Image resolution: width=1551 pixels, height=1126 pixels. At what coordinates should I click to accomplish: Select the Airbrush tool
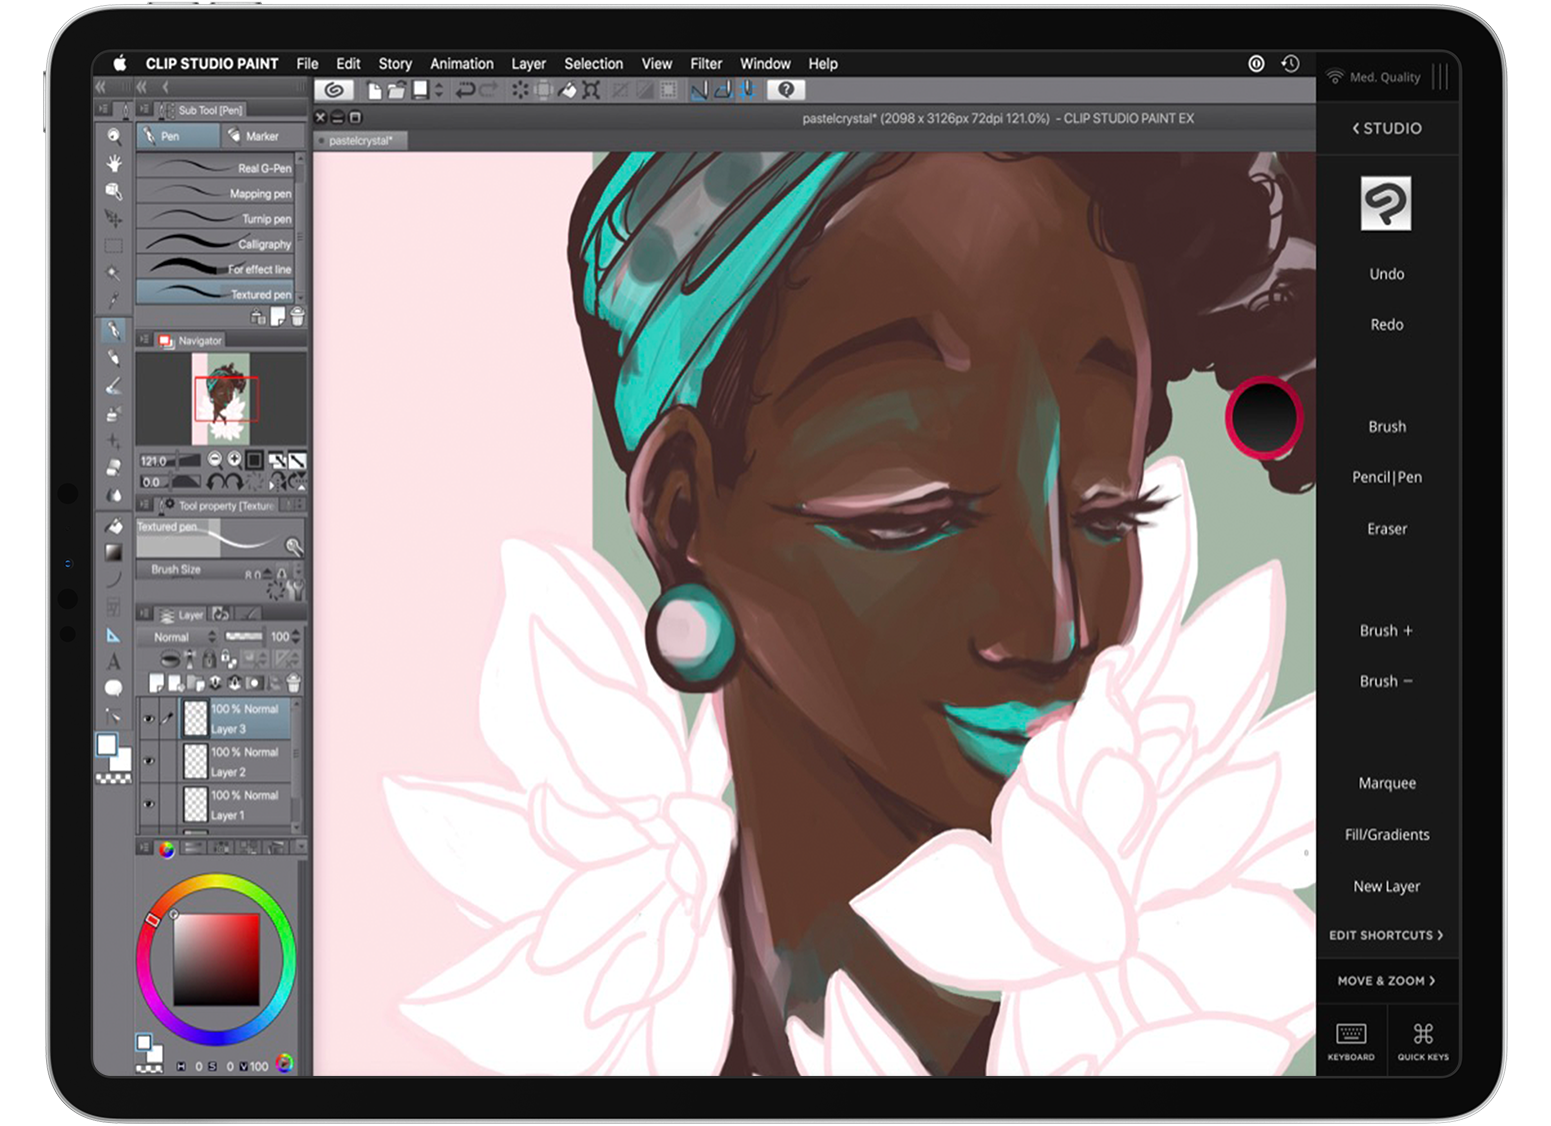114,413
